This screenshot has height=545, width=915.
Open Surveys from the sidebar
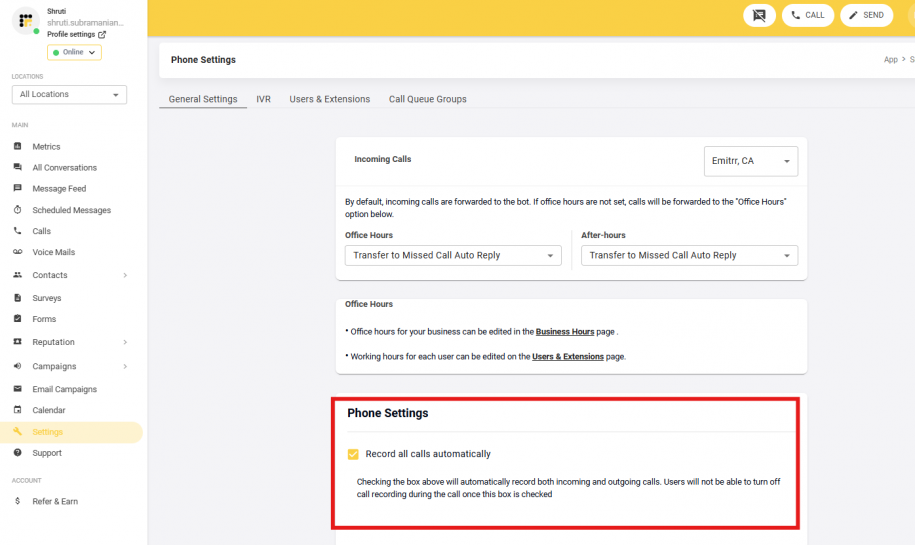47,298
